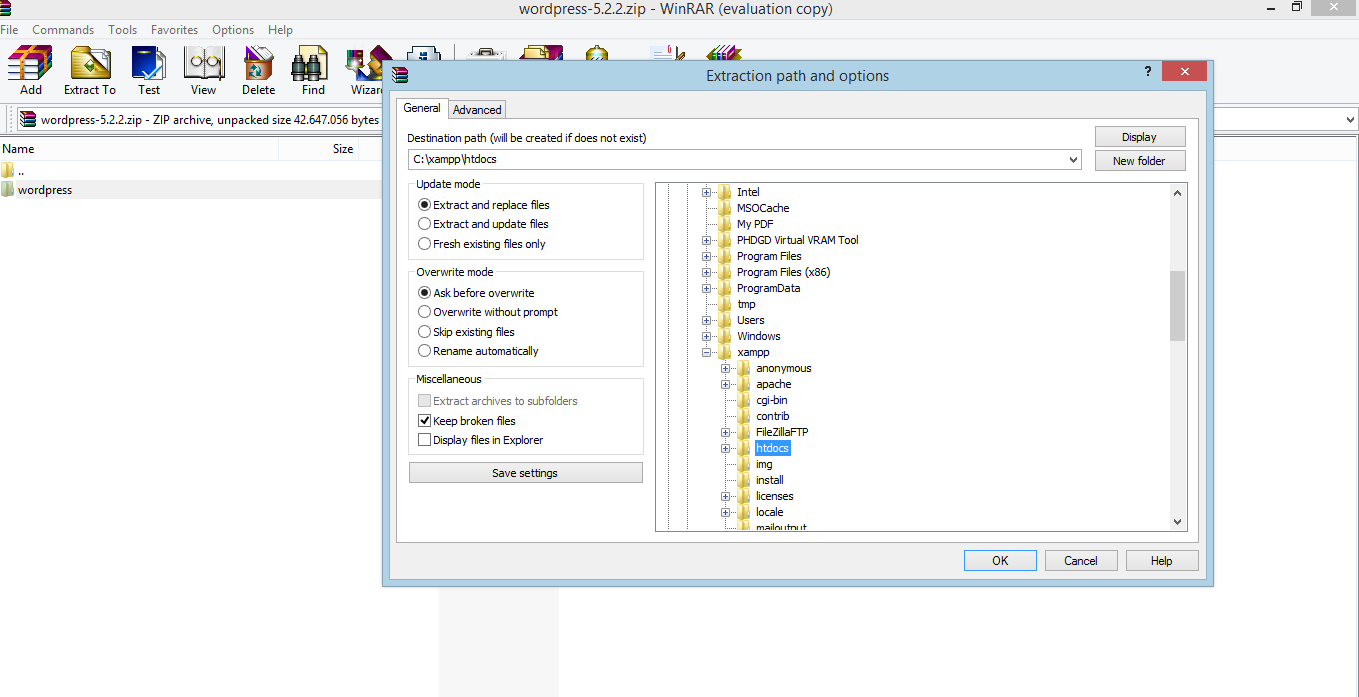Click the xampp folder icon
Image resolution: width=1359 pixels, height=697 pixels.
coord(725,352)
